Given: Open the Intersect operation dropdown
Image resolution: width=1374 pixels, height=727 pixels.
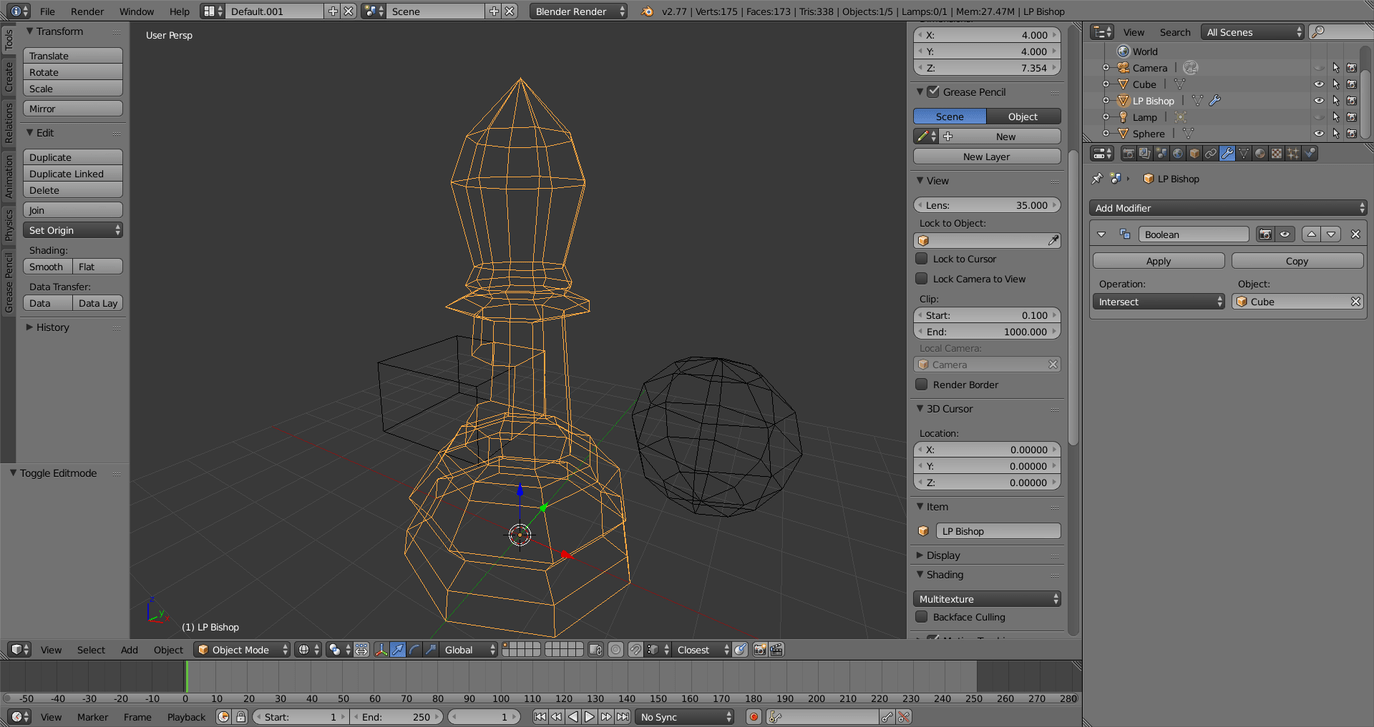Looking at the screenshot, I should point(1158,302).
